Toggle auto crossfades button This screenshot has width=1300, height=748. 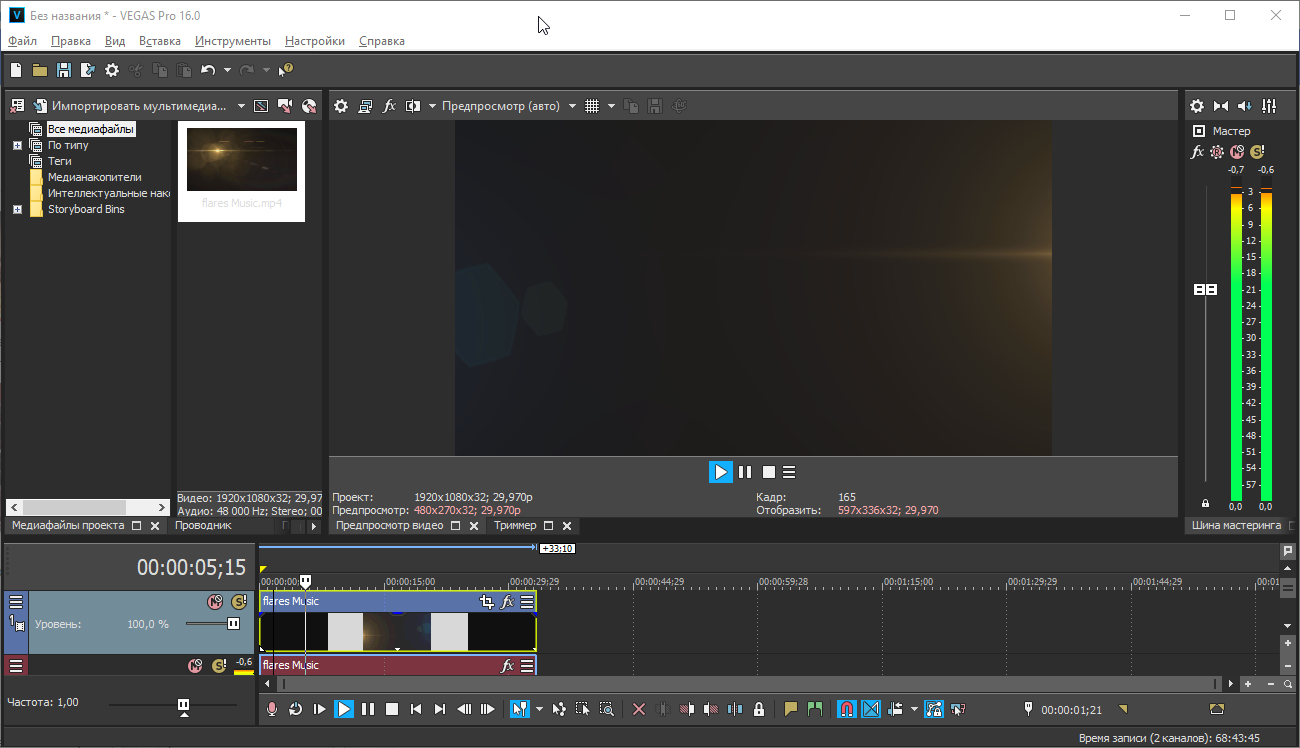point(871,709)
